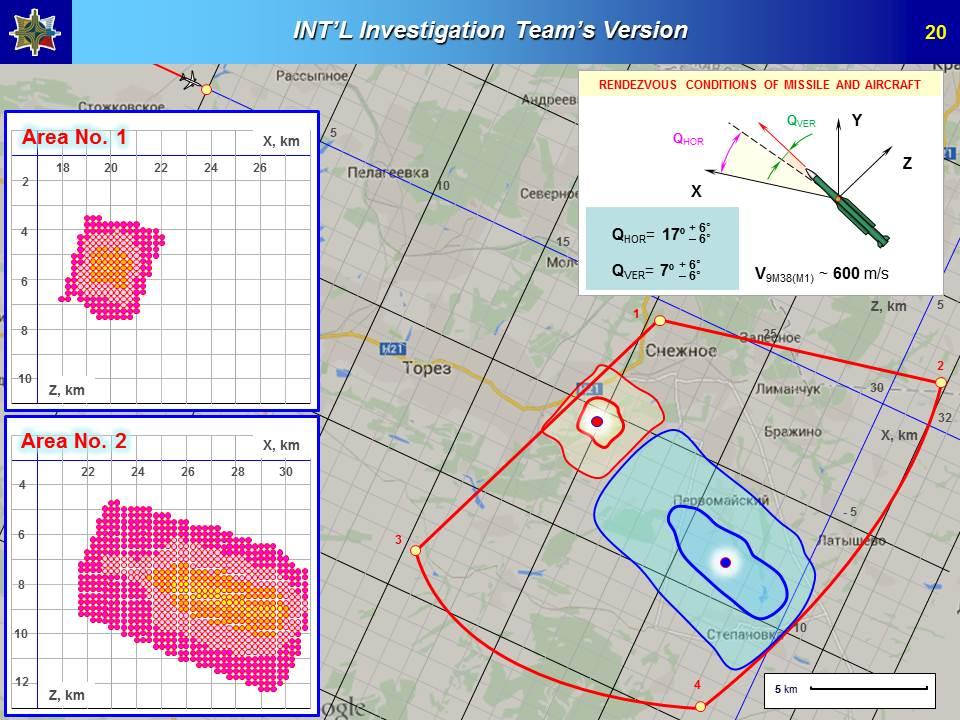
Task: Click the Латышево label on the map
Action: point(852,541)
